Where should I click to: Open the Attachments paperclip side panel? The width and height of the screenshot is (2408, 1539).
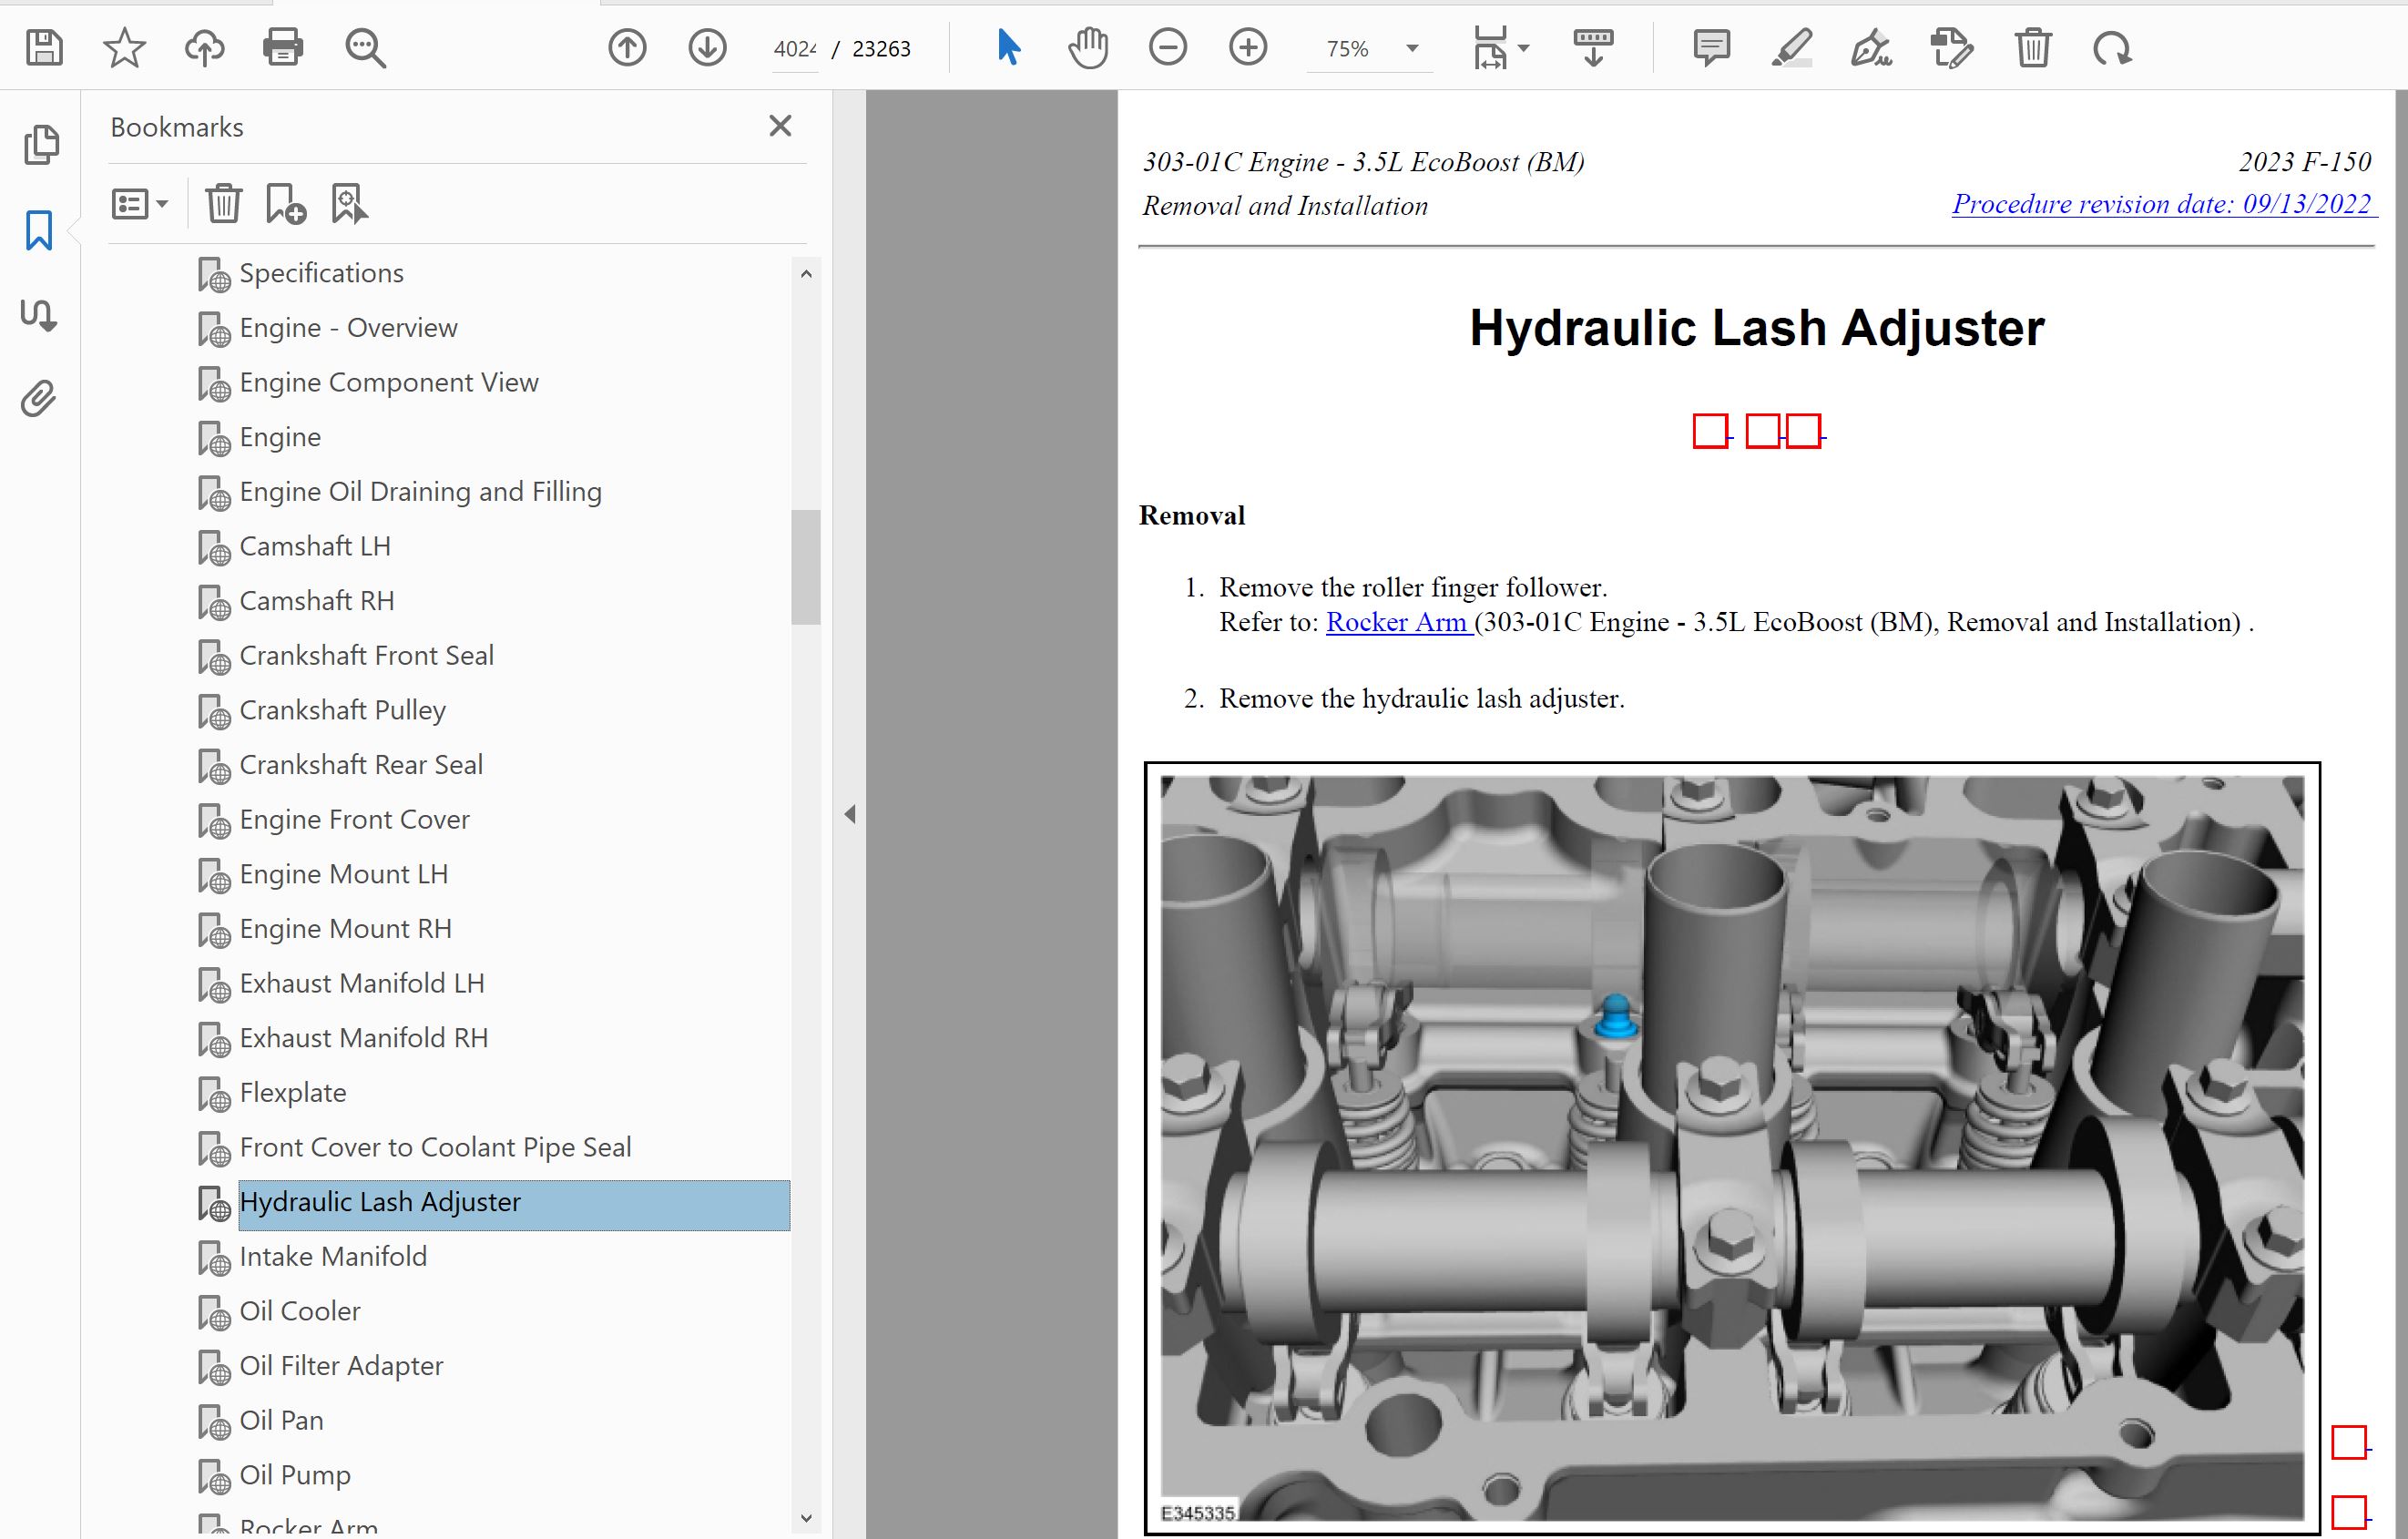coord(39,399)
